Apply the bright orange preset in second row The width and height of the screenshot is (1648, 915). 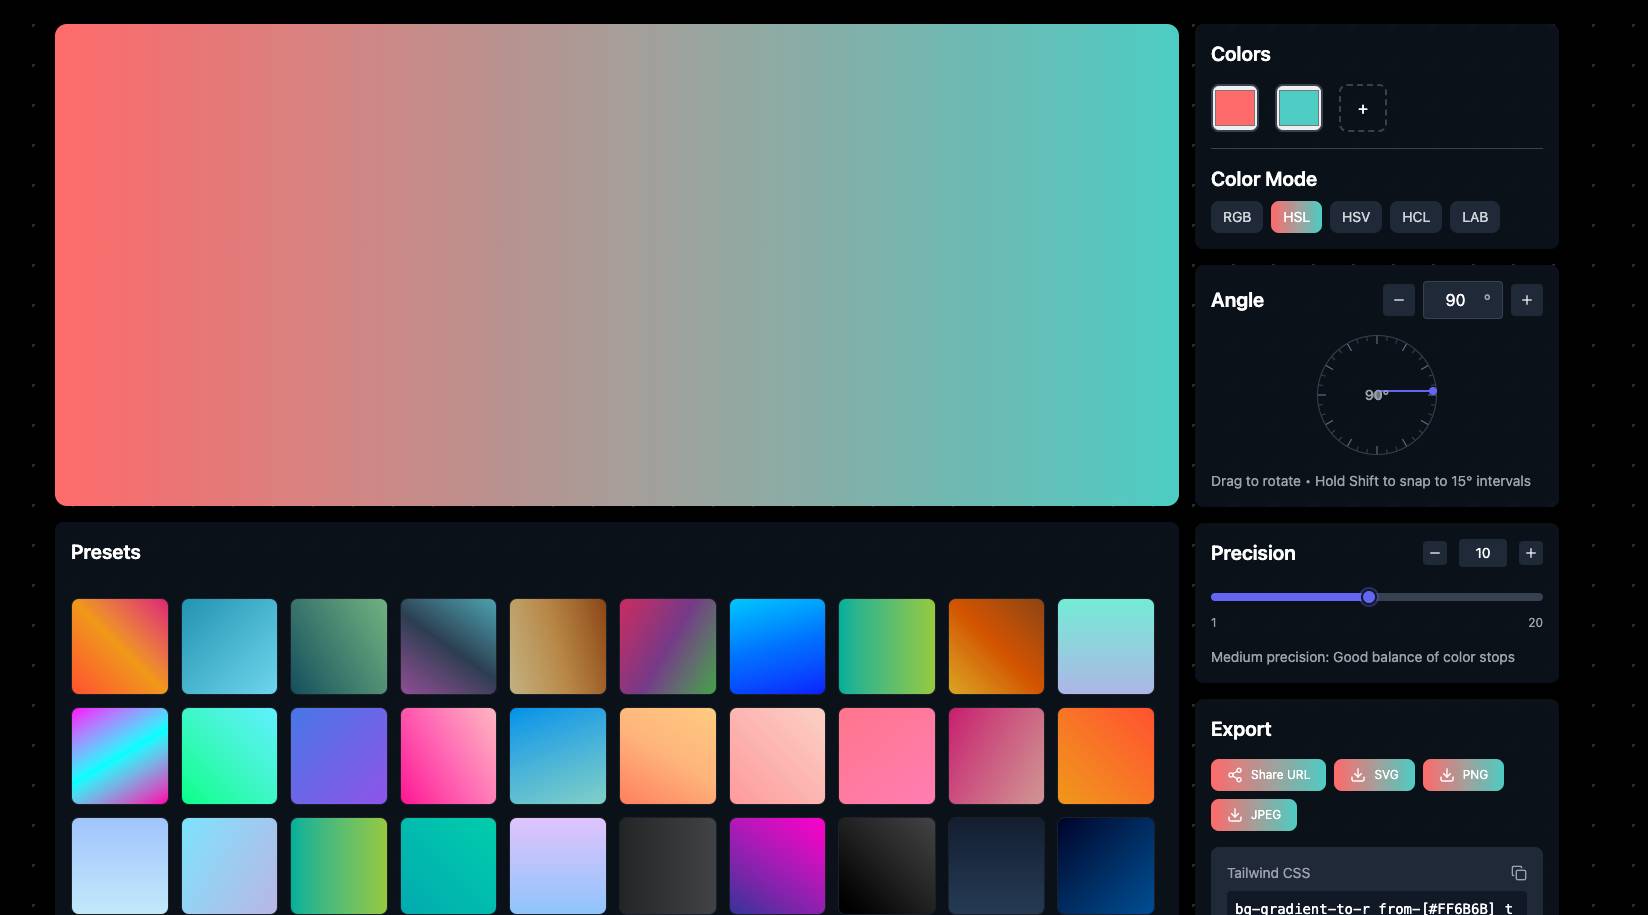[1106, 756]
